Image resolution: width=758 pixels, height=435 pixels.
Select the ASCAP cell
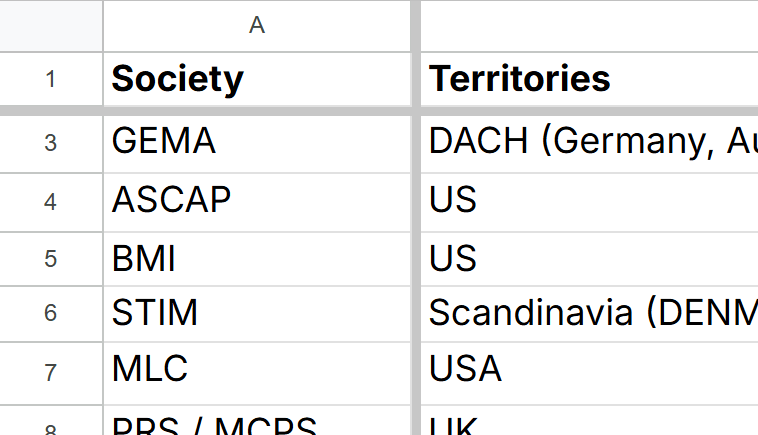tap(257, 202)
